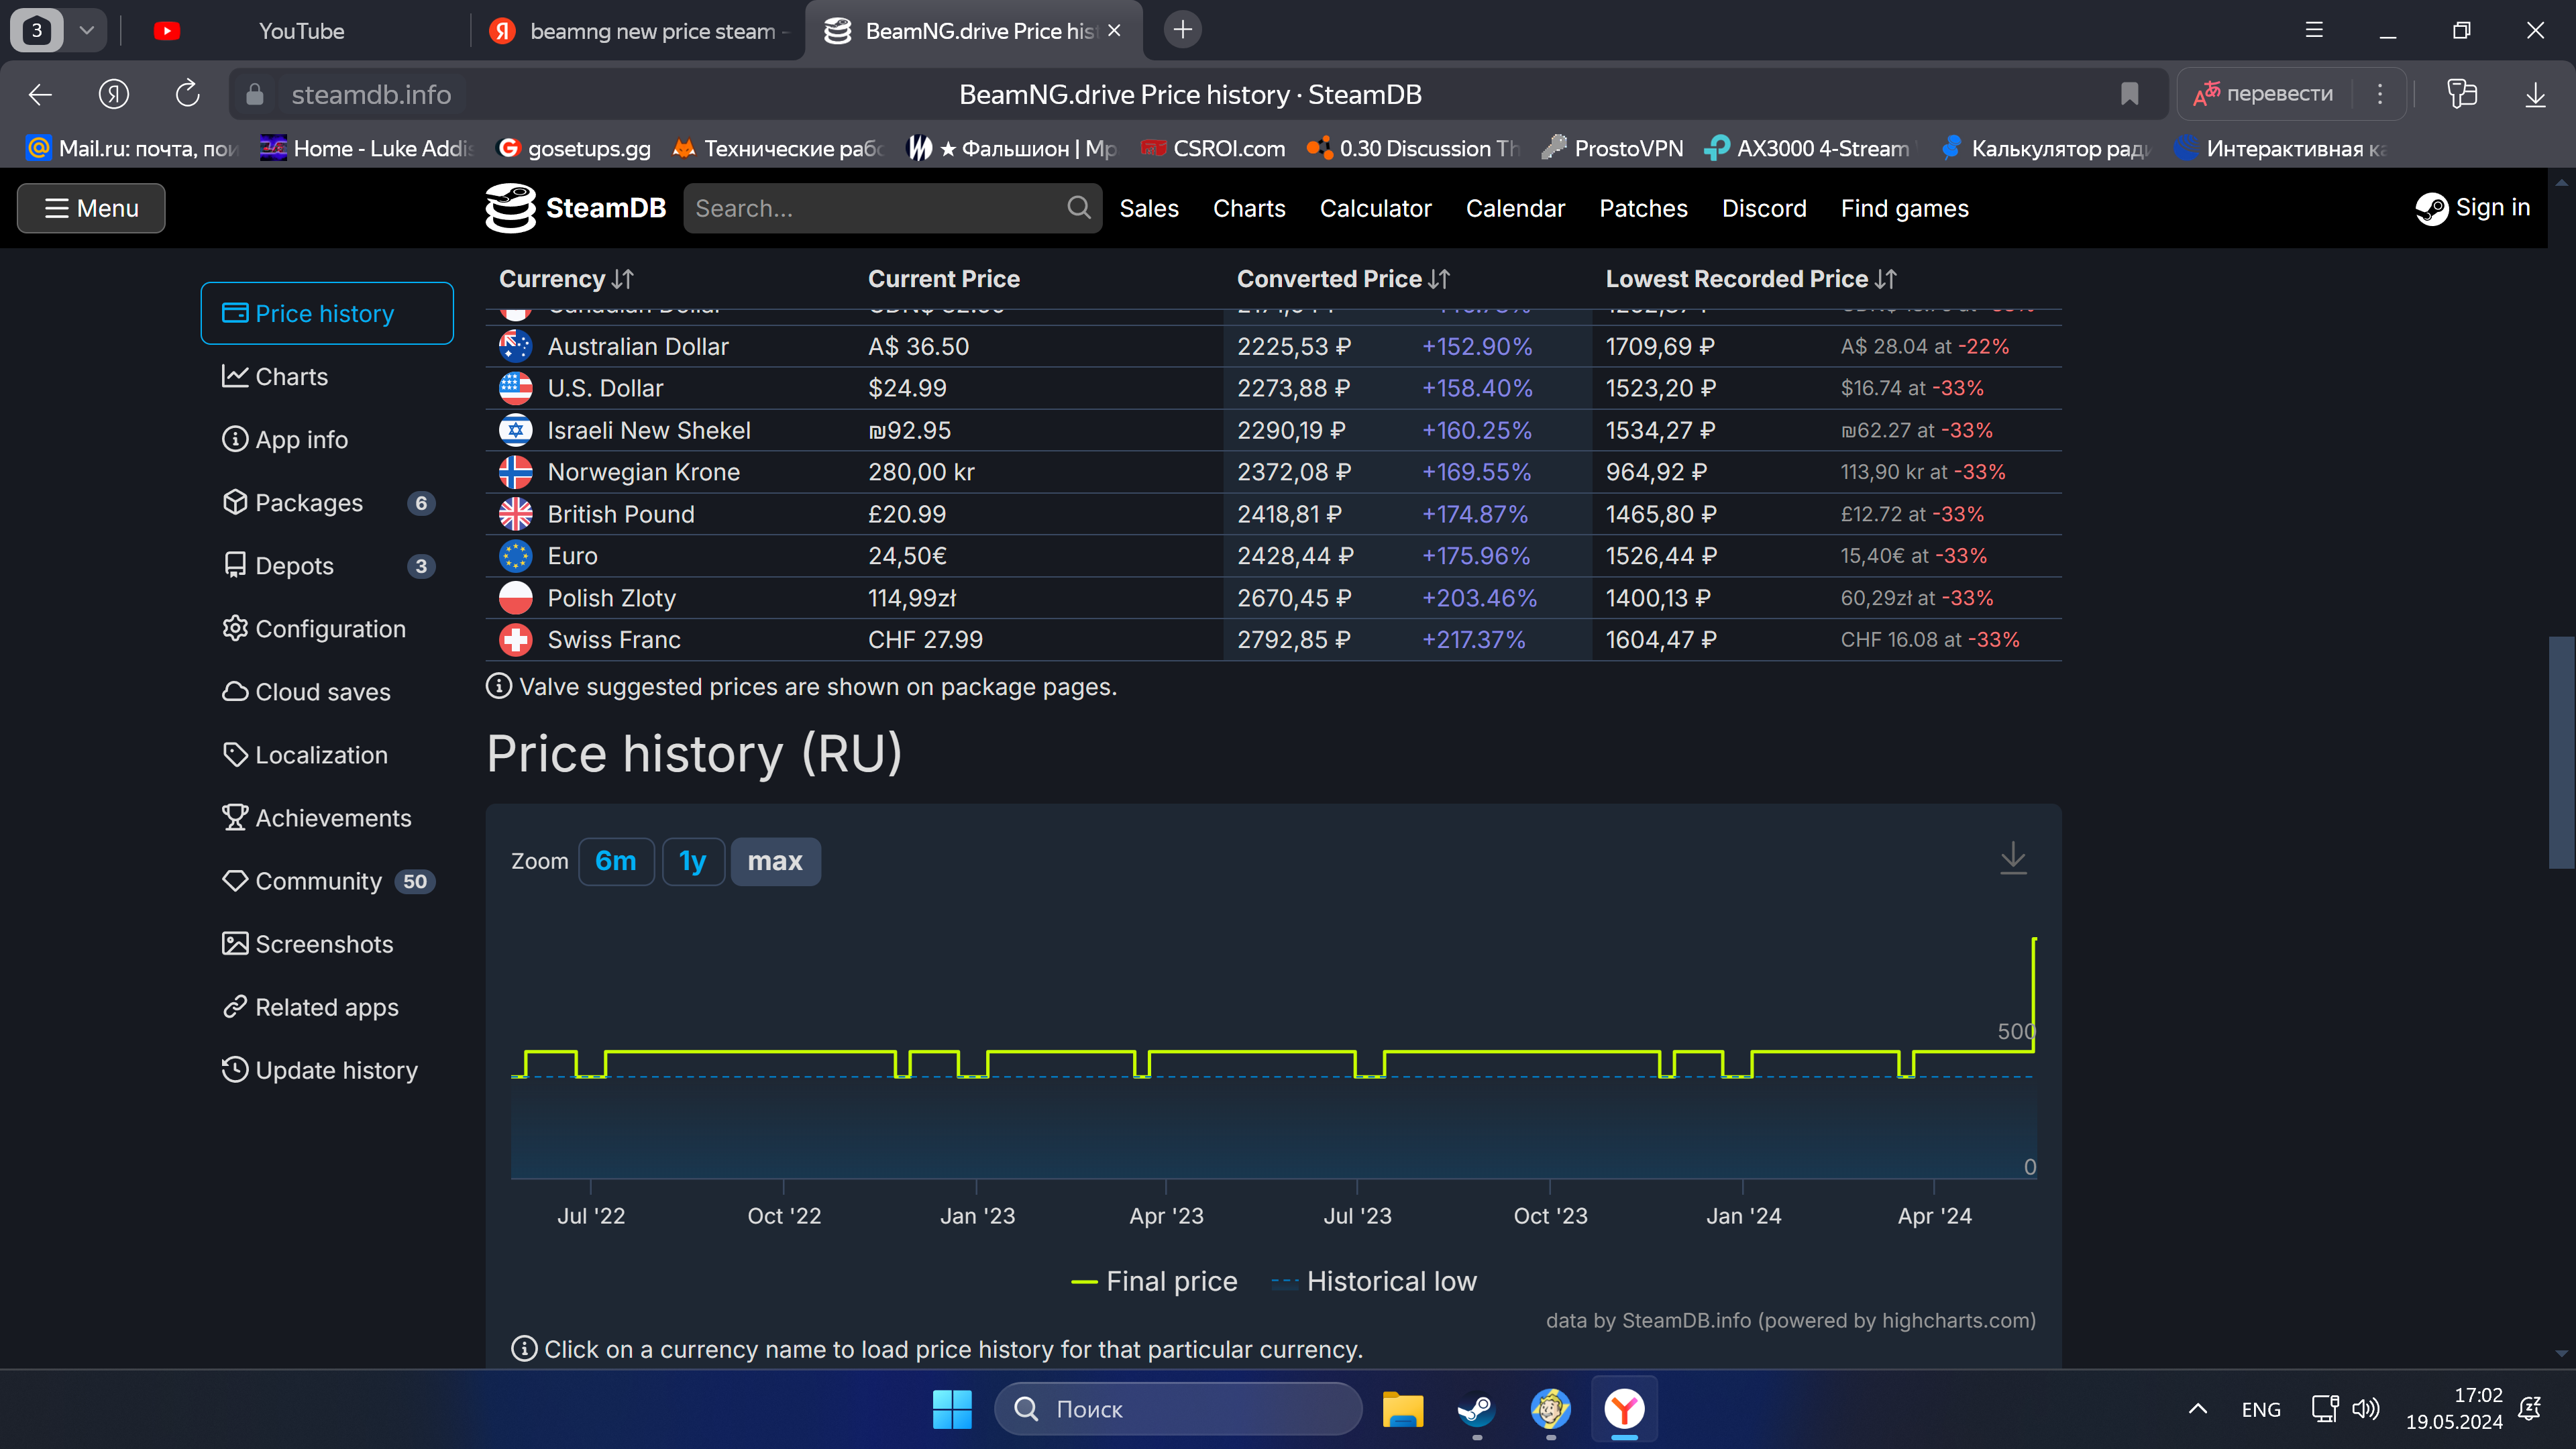Screen dimensions: 2576x1449
Task: Open the tab group counter showing 3
Action: [37, 30]
